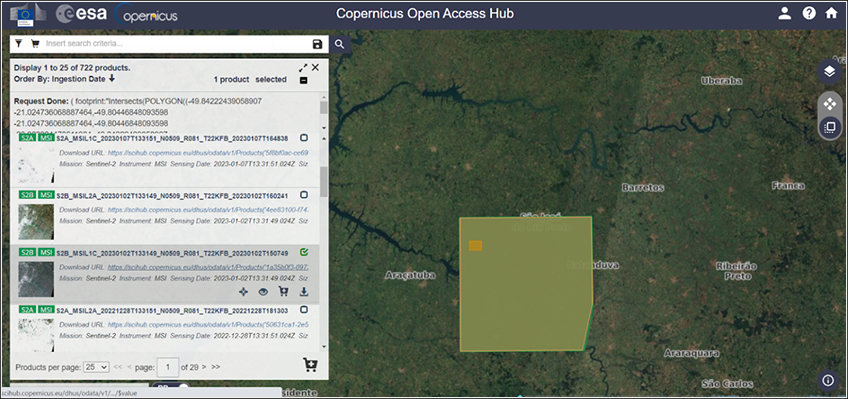Change sort order arrow beside Ingestion Date
This screenshot has height=399, width=848.
(112, 78)
